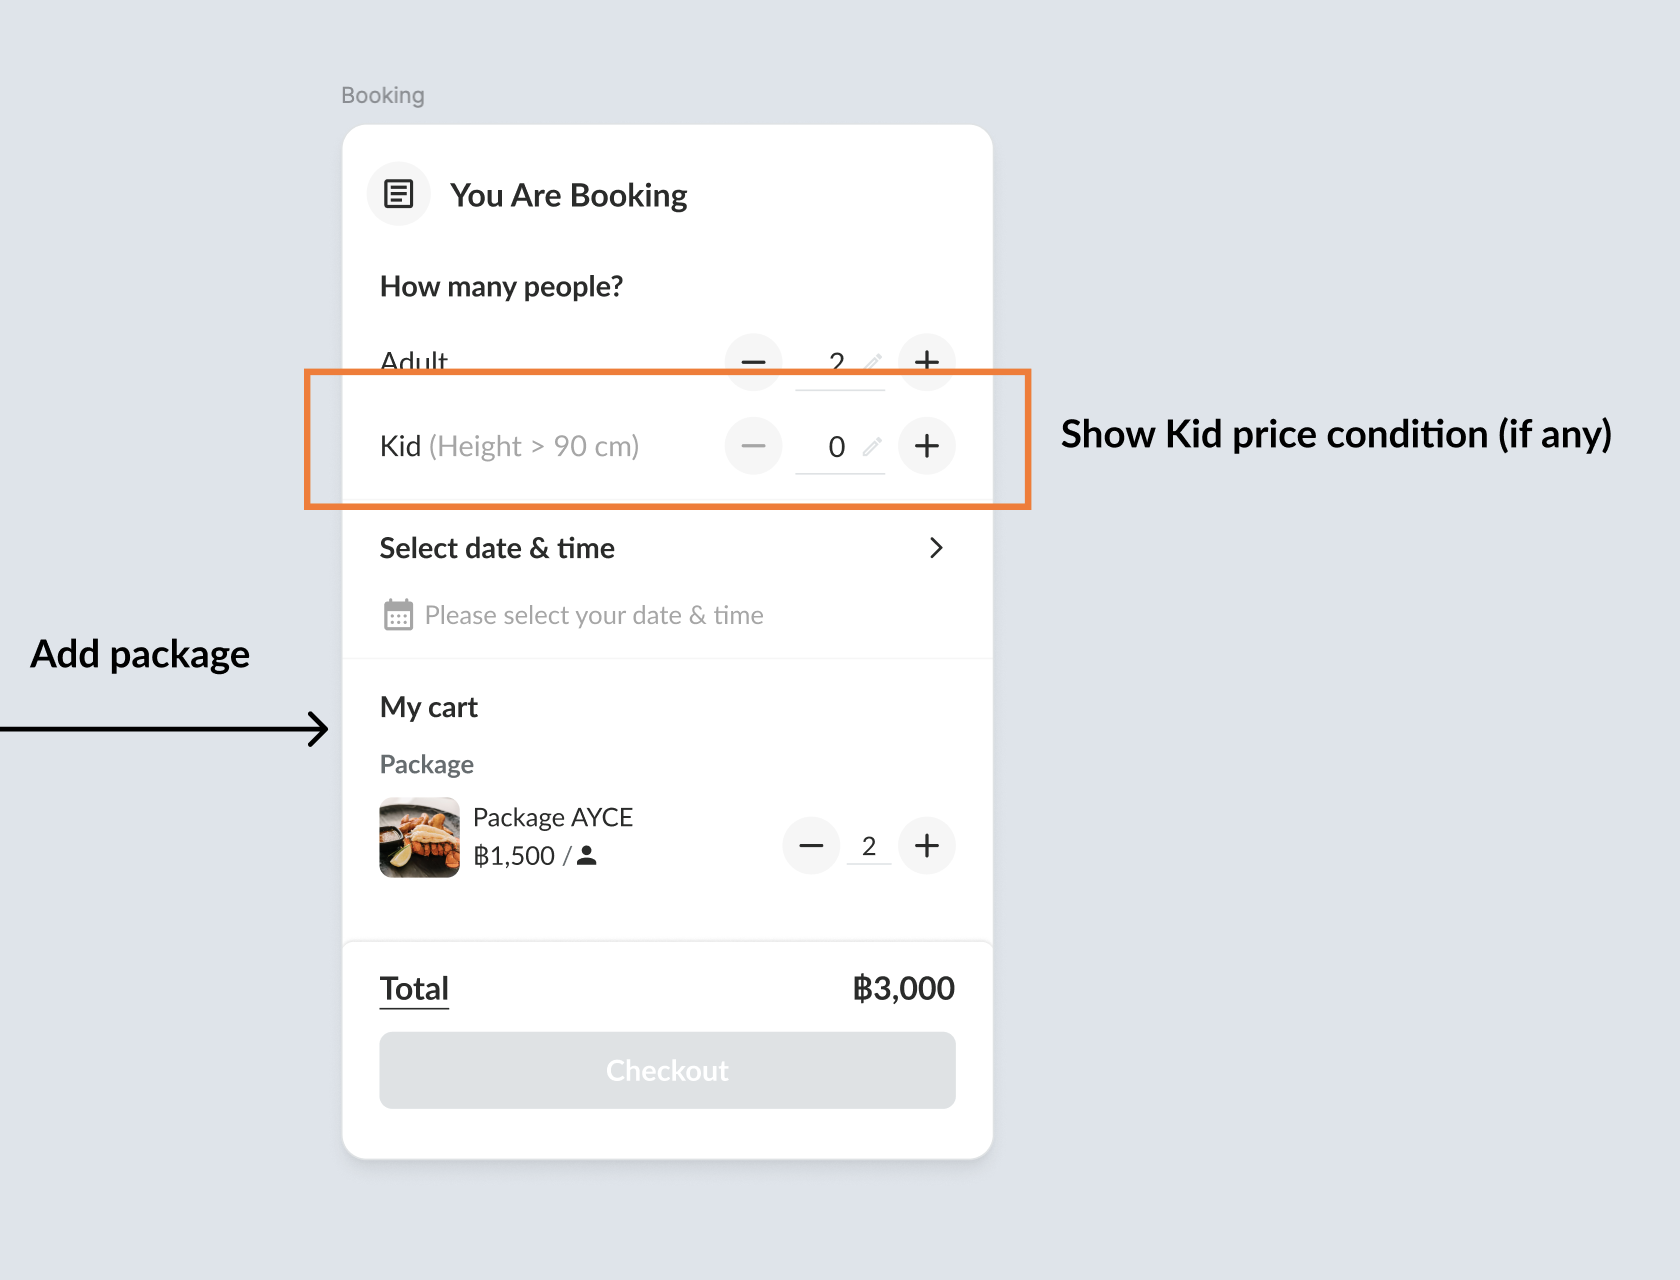Open the Package AYCE food thumbnail
Screen dimensions: 1680x1280
click(419, 838)
